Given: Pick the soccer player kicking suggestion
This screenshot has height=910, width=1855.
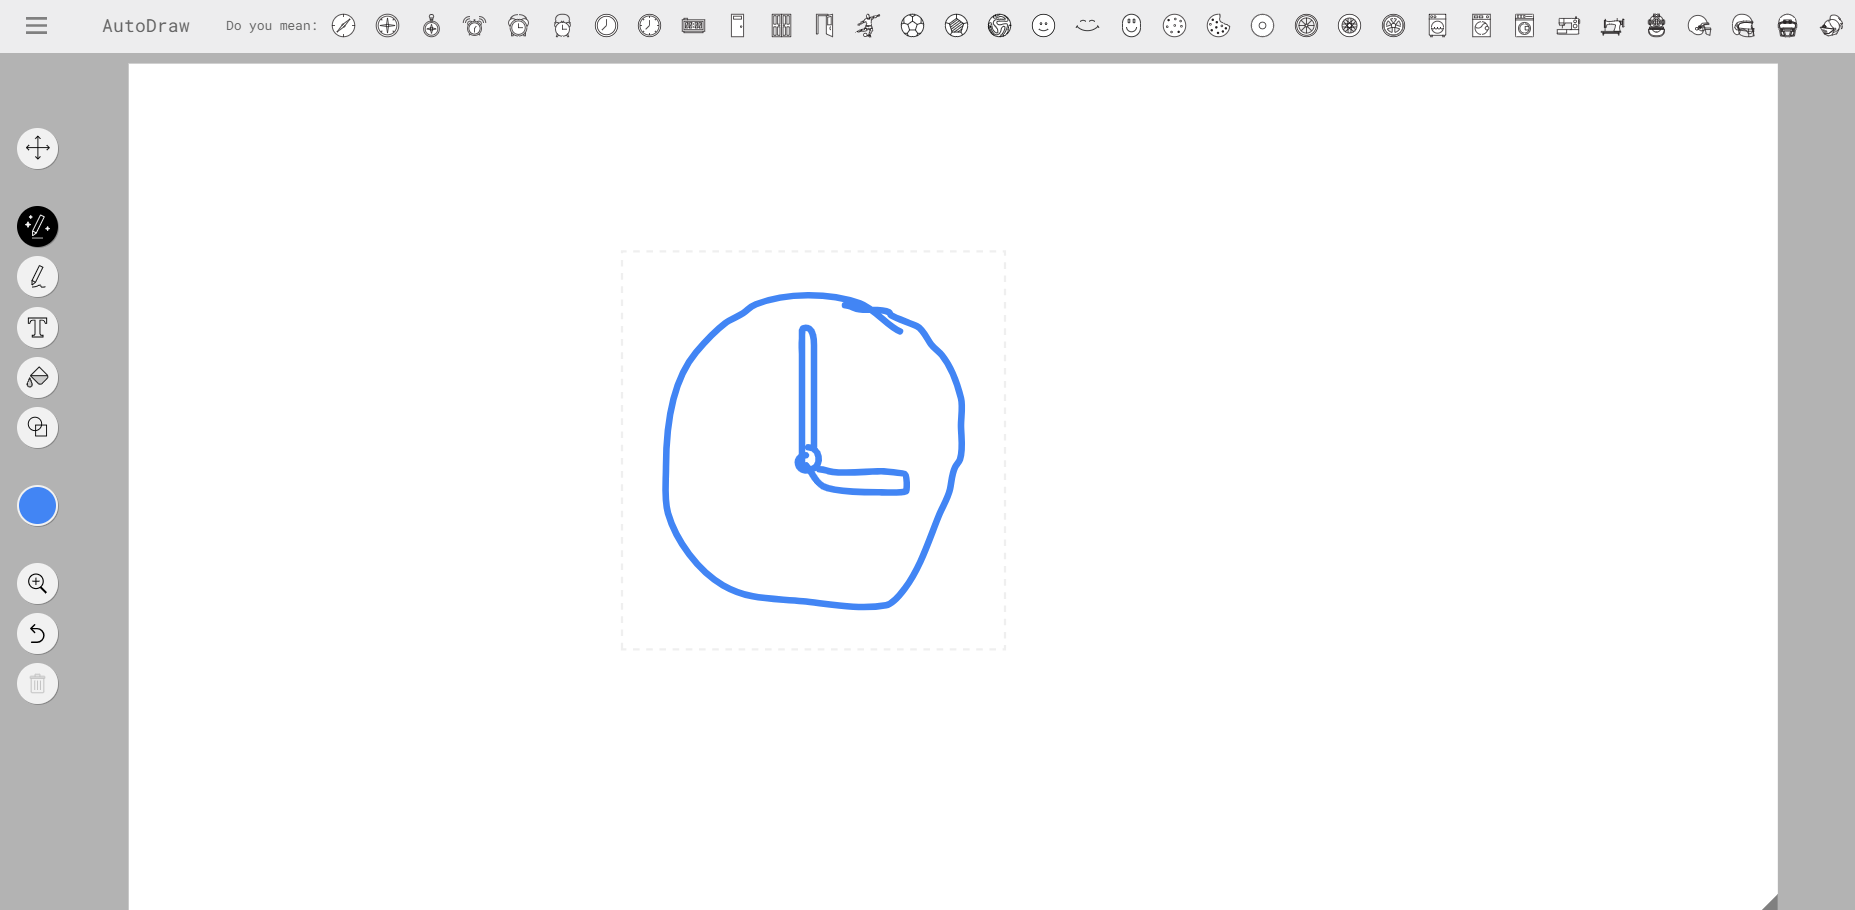Looking at the screenshot, I should click(x=868, y=26).
